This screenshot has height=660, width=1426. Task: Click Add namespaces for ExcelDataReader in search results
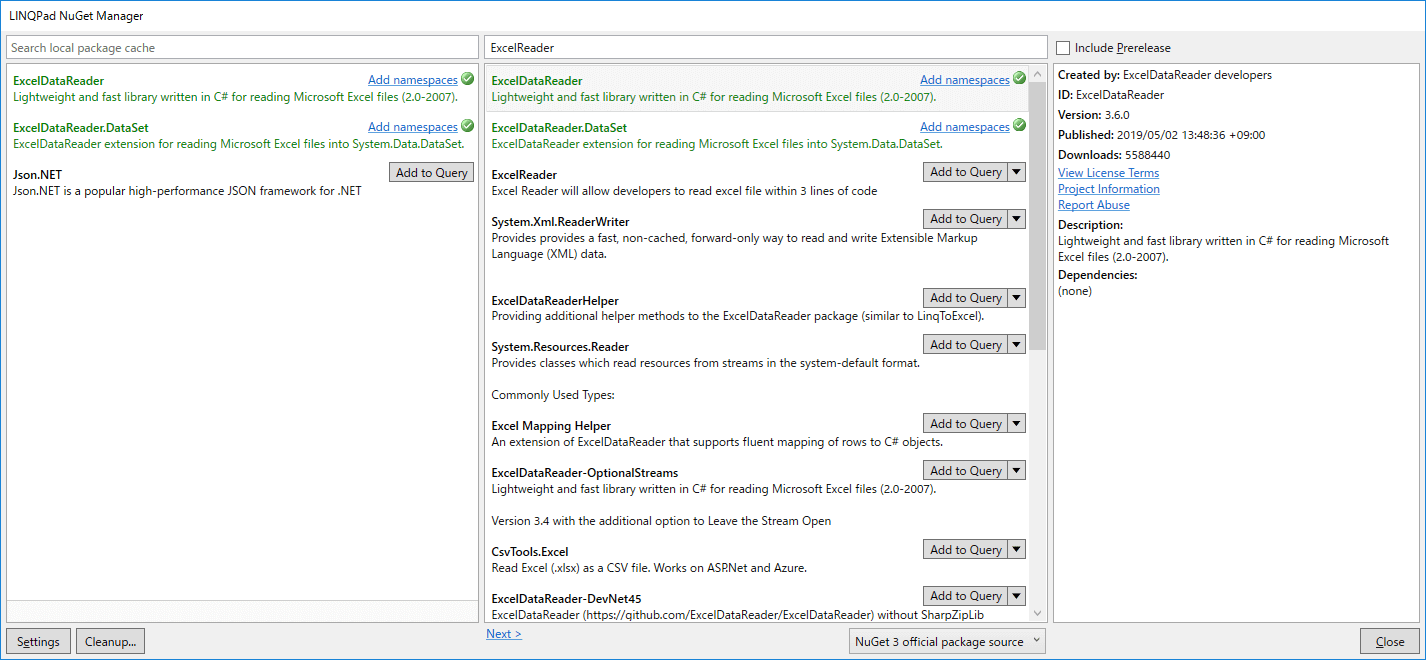click(965, 80)
